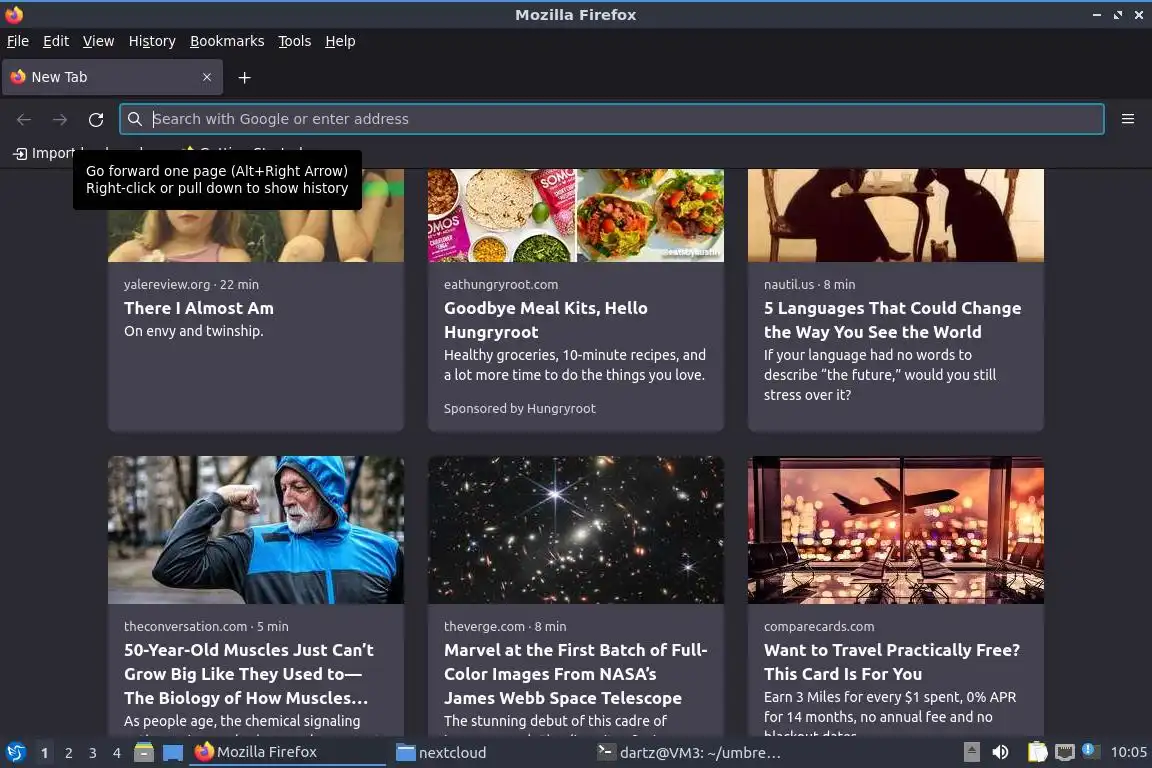Screen dimensions: 1152x768
Task: Switch to workspace 1 in taskbar
Action: point(44,753)
